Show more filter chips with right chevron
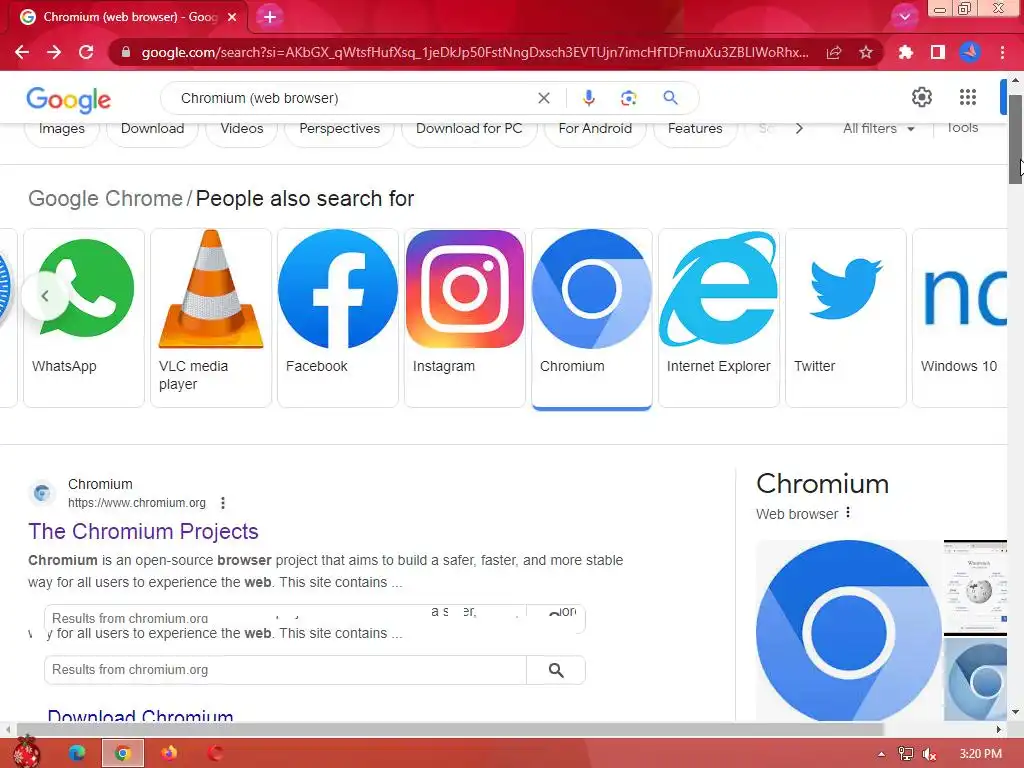Image resolution: width=1024 pixels, height=768 pixels. pyautogui.click(x=799, y=129)
